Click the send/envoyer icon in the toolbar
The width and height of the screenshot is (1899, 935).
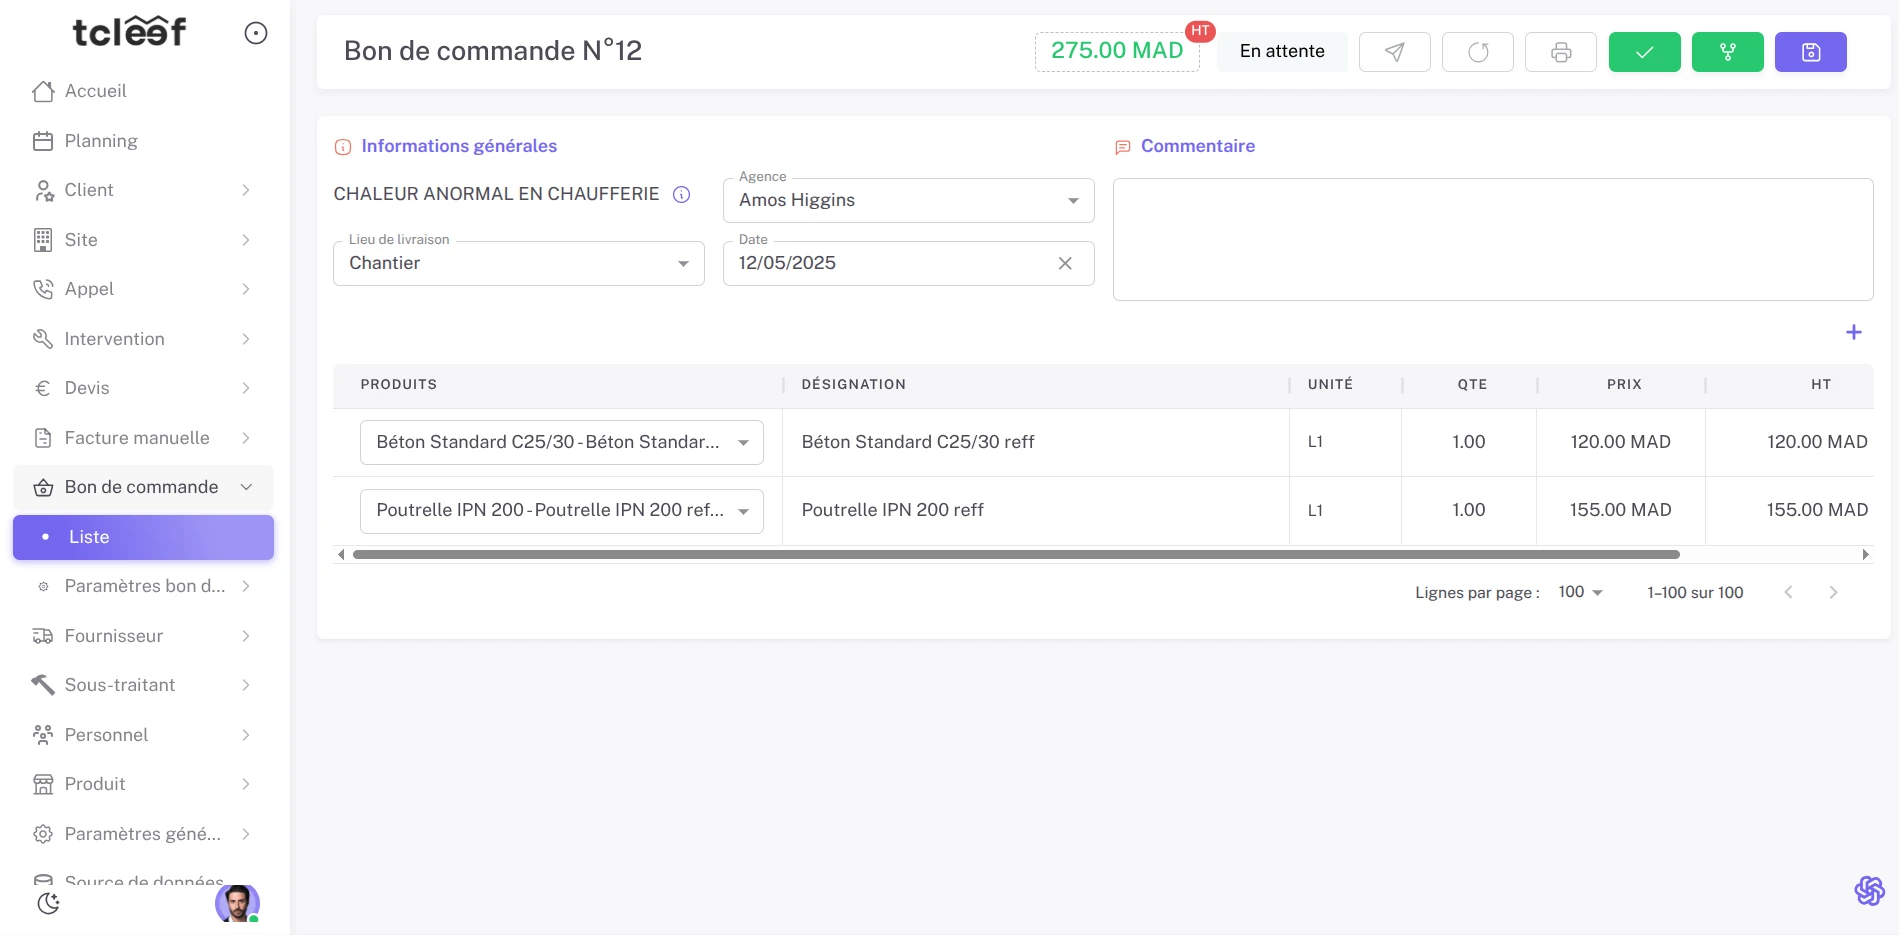pyautogui.click(x=1394, y=51)
